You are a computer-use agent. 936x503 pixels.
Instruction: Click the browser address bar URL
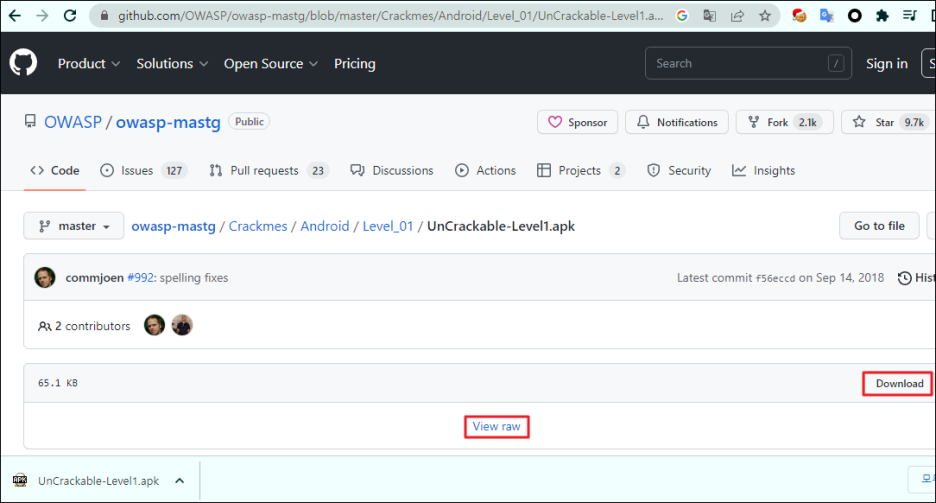390,16
